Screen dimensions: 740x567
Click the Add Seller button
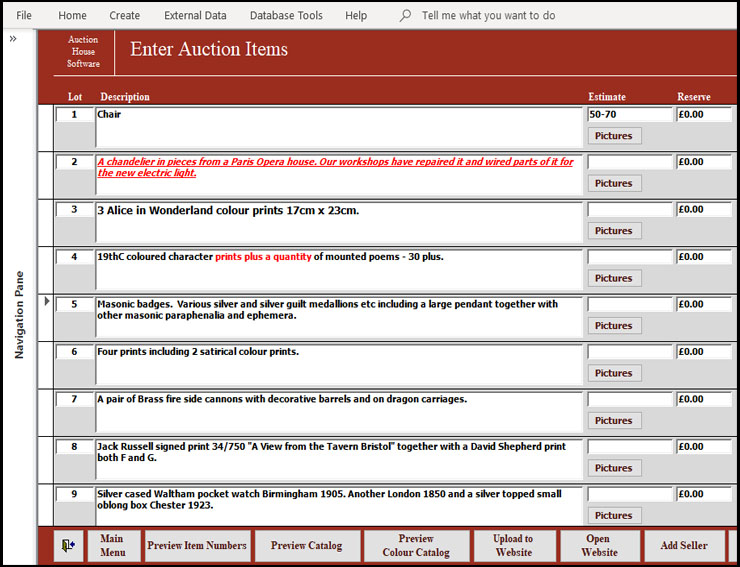tap(684, 546)
